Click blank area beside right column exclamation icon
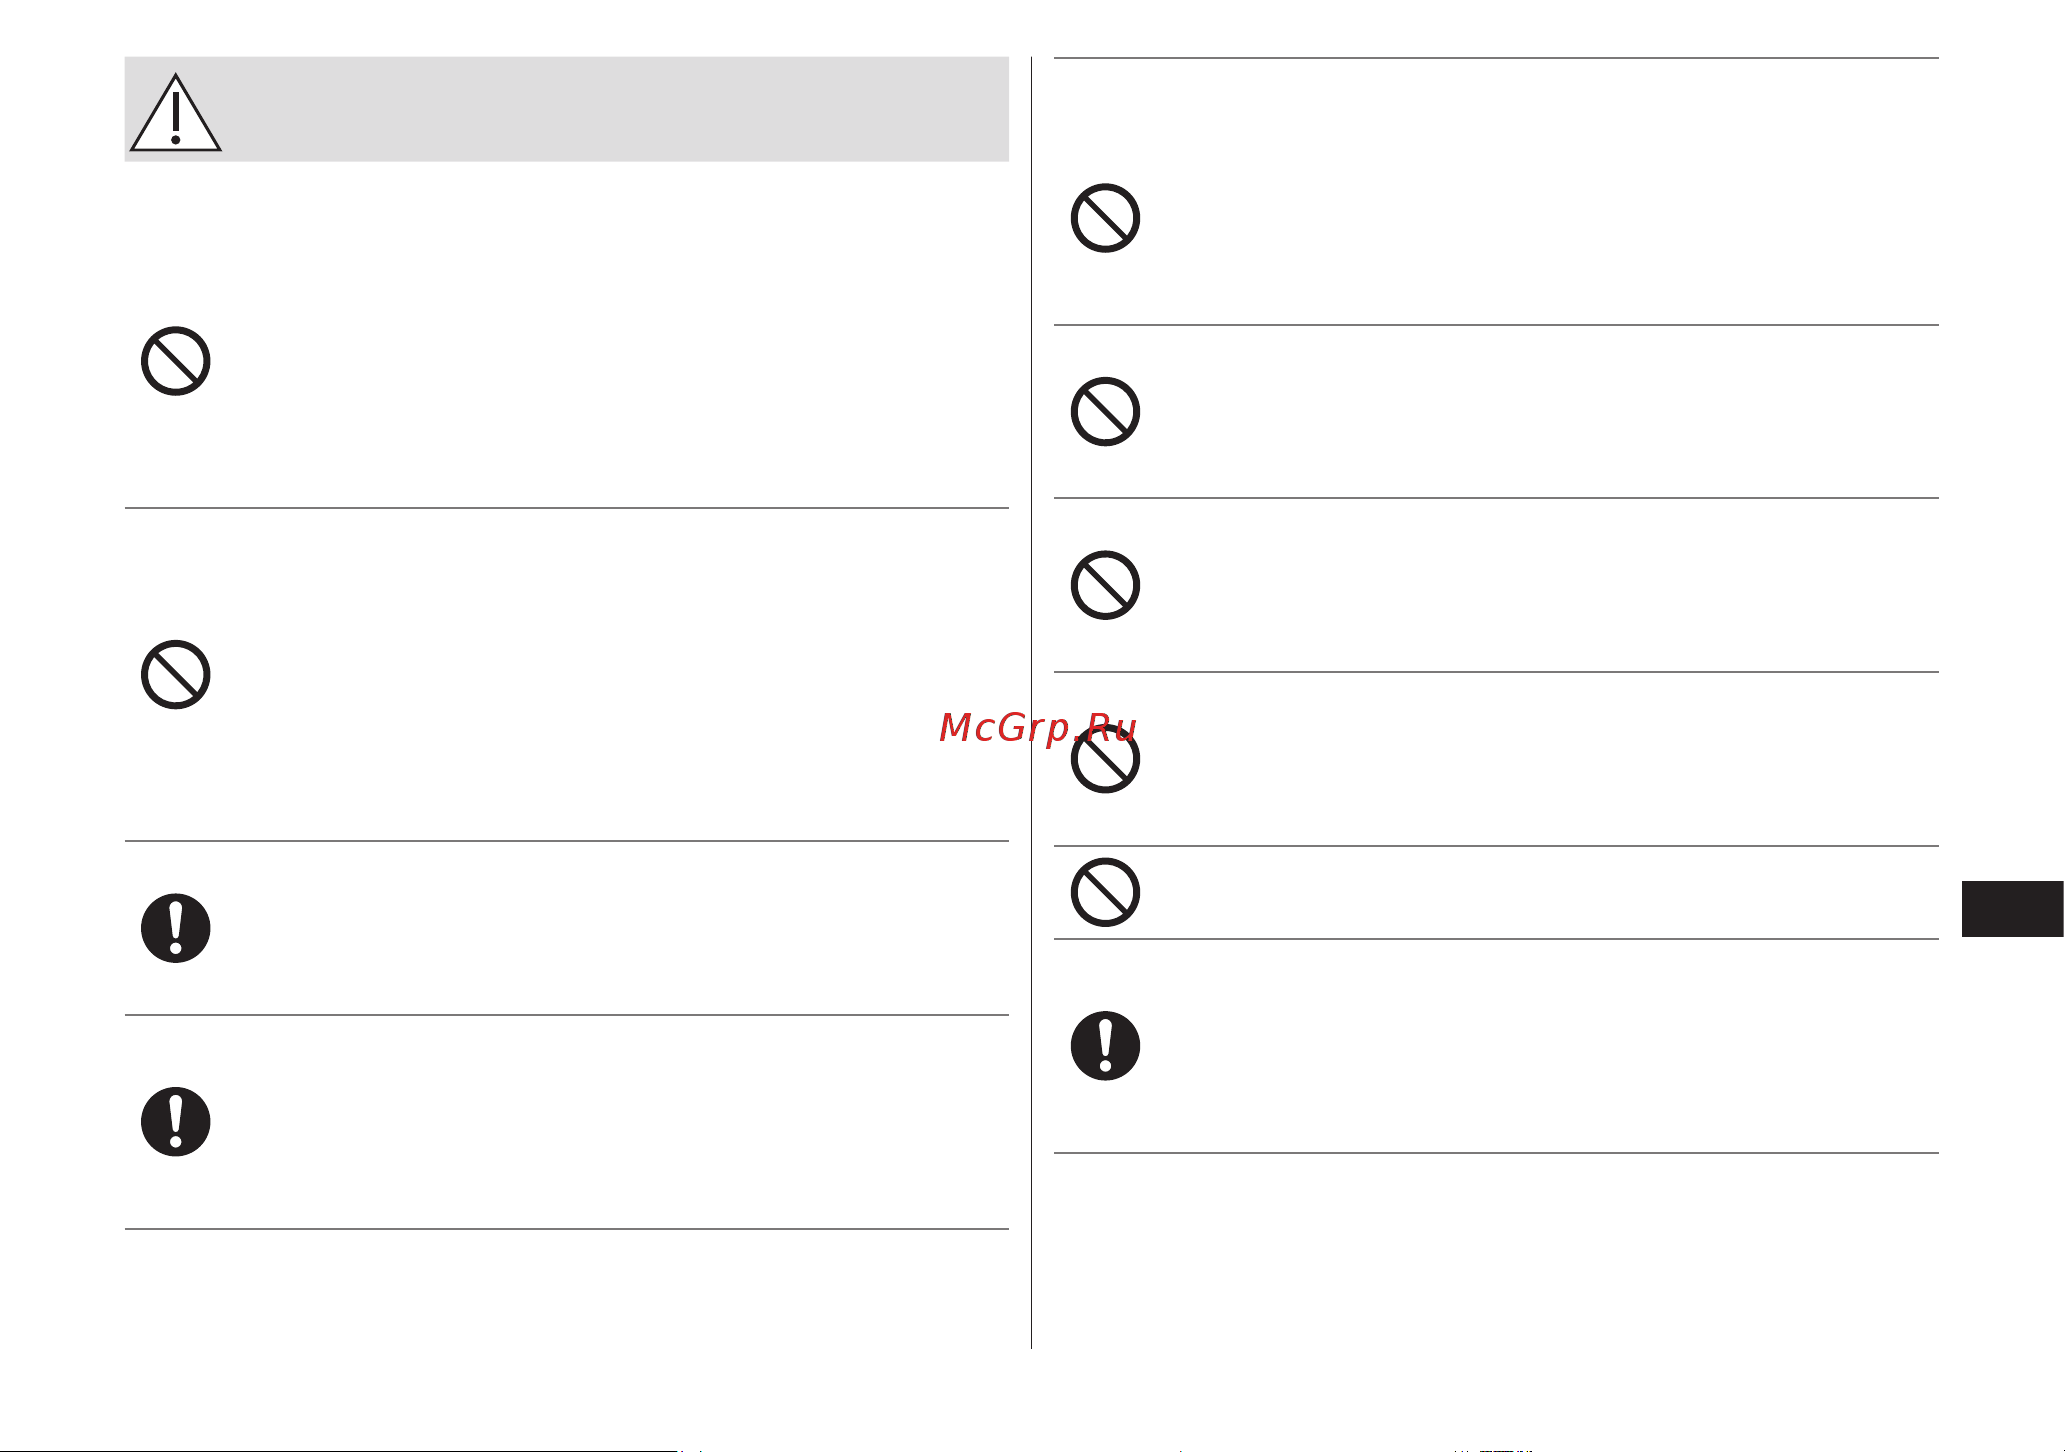 [x=1540, y=1046]
